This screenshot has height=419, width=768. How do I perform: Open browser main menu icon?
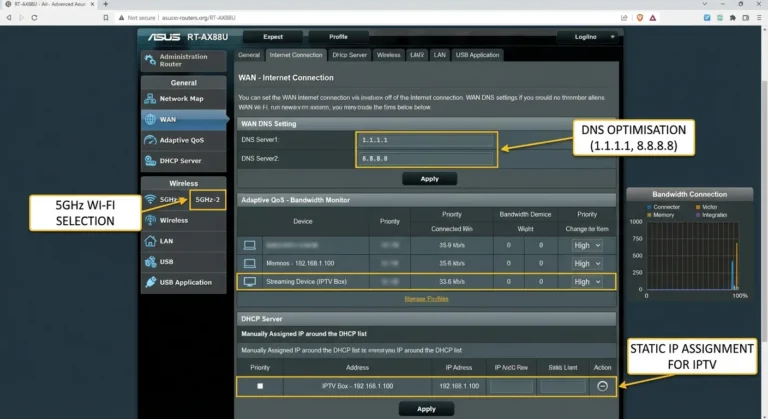tap(759, 18)
